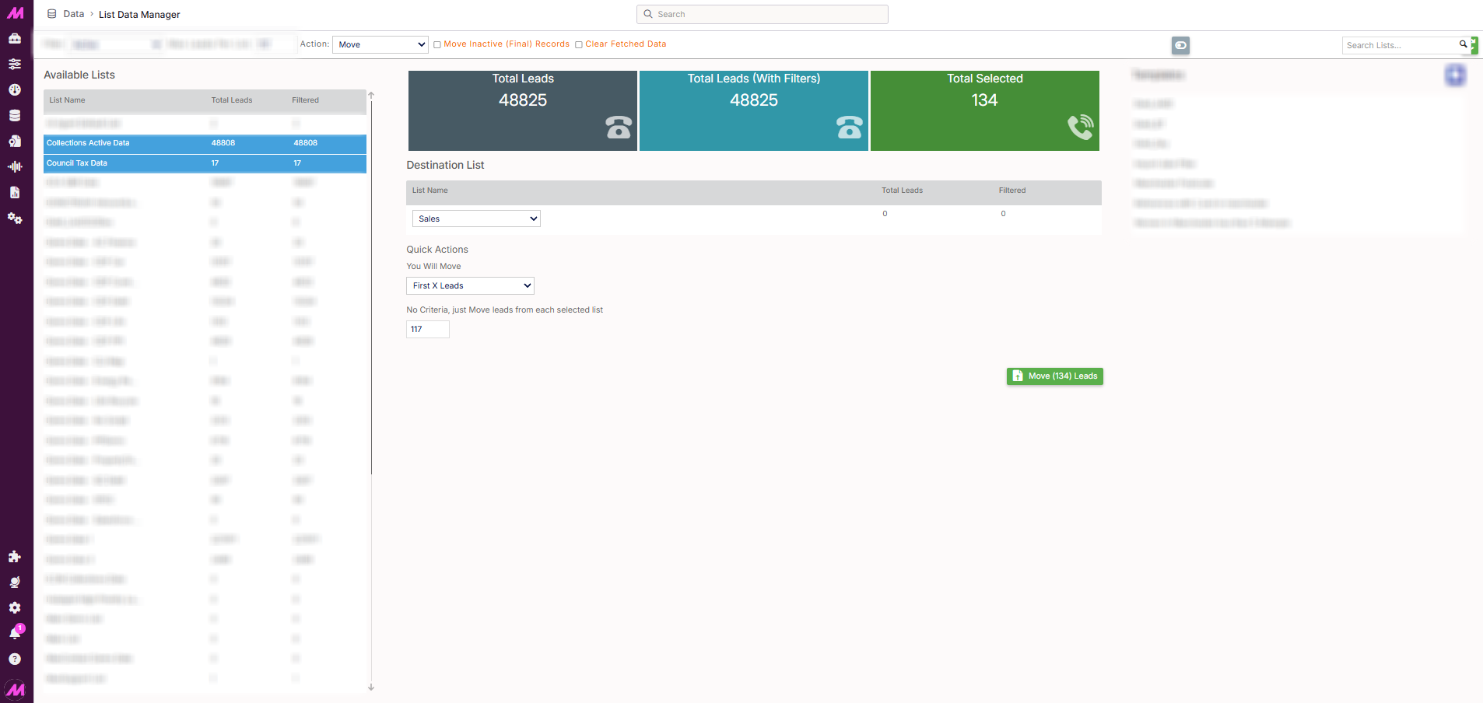Screen dimensions: 1483x703
Task: Click the leads count field showing 117
Action: click(x=428, y=329)
